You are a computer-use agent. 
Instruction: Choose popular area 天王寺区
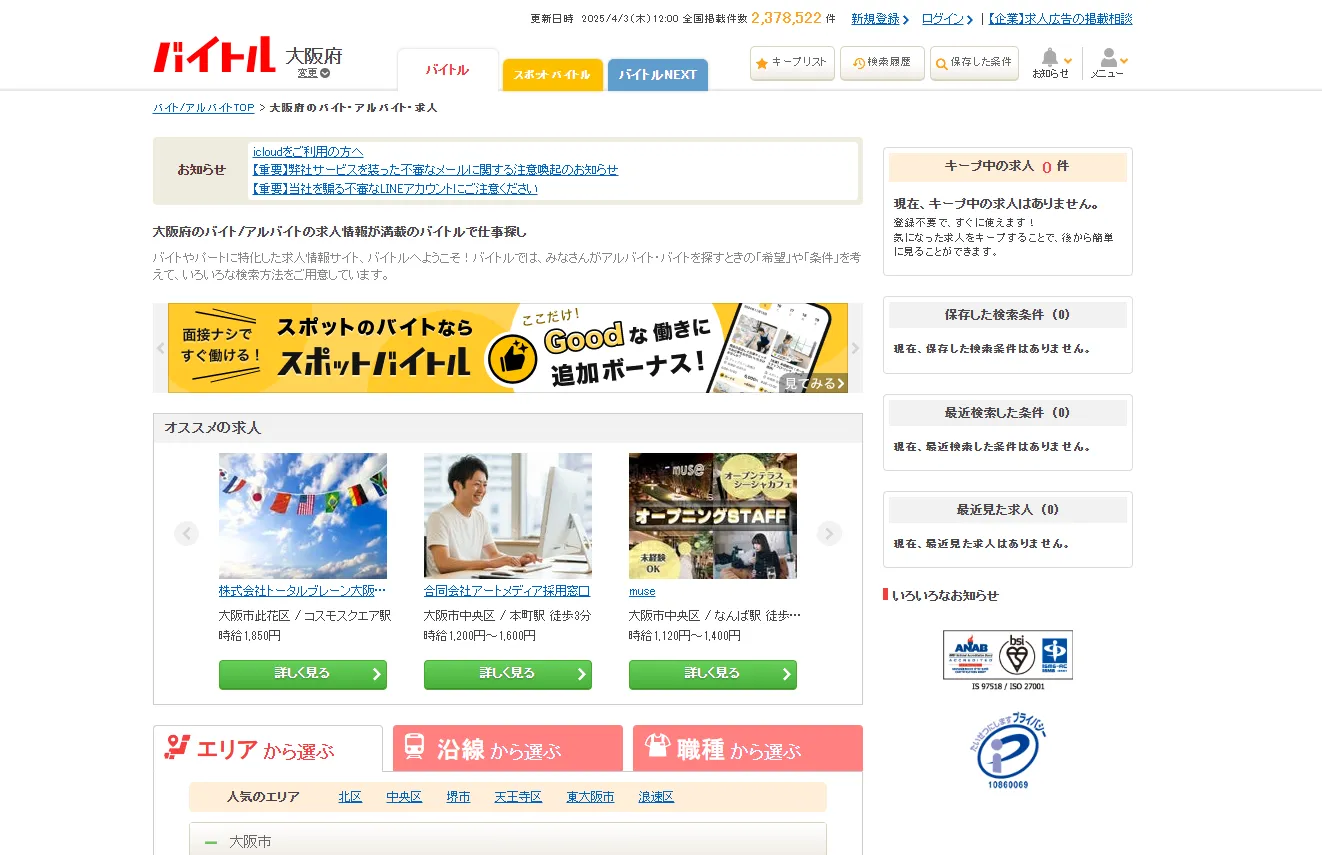pos(518,797)
